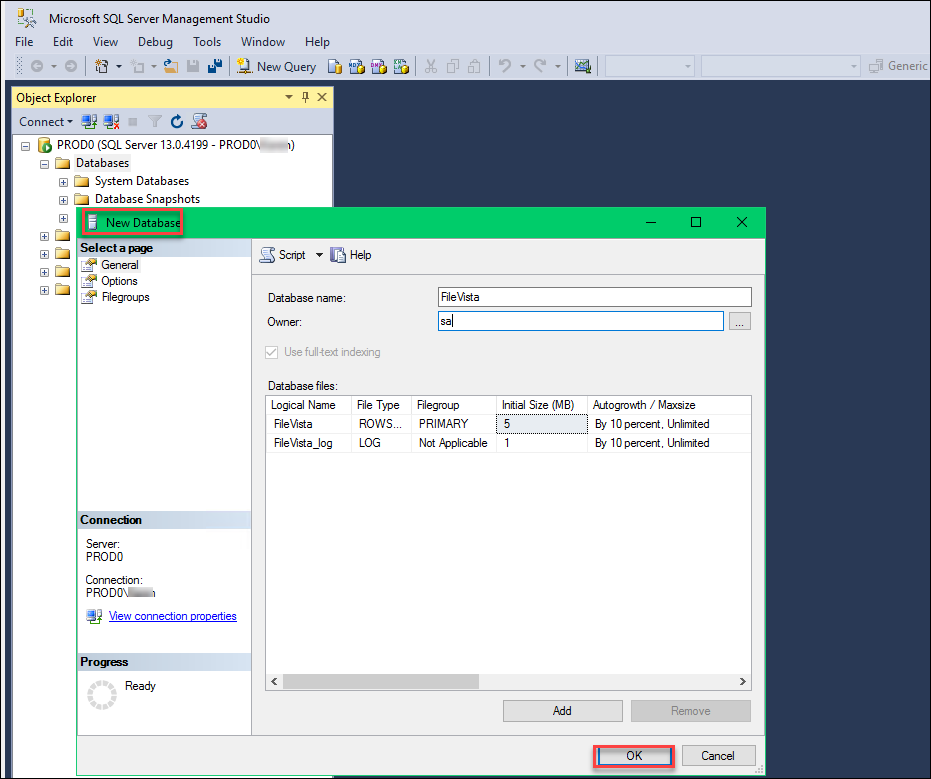This screenshot has width=931, height=779.
Task: Select the Initial Size cell for FileVista_log
Action: [x=542, y=443]
